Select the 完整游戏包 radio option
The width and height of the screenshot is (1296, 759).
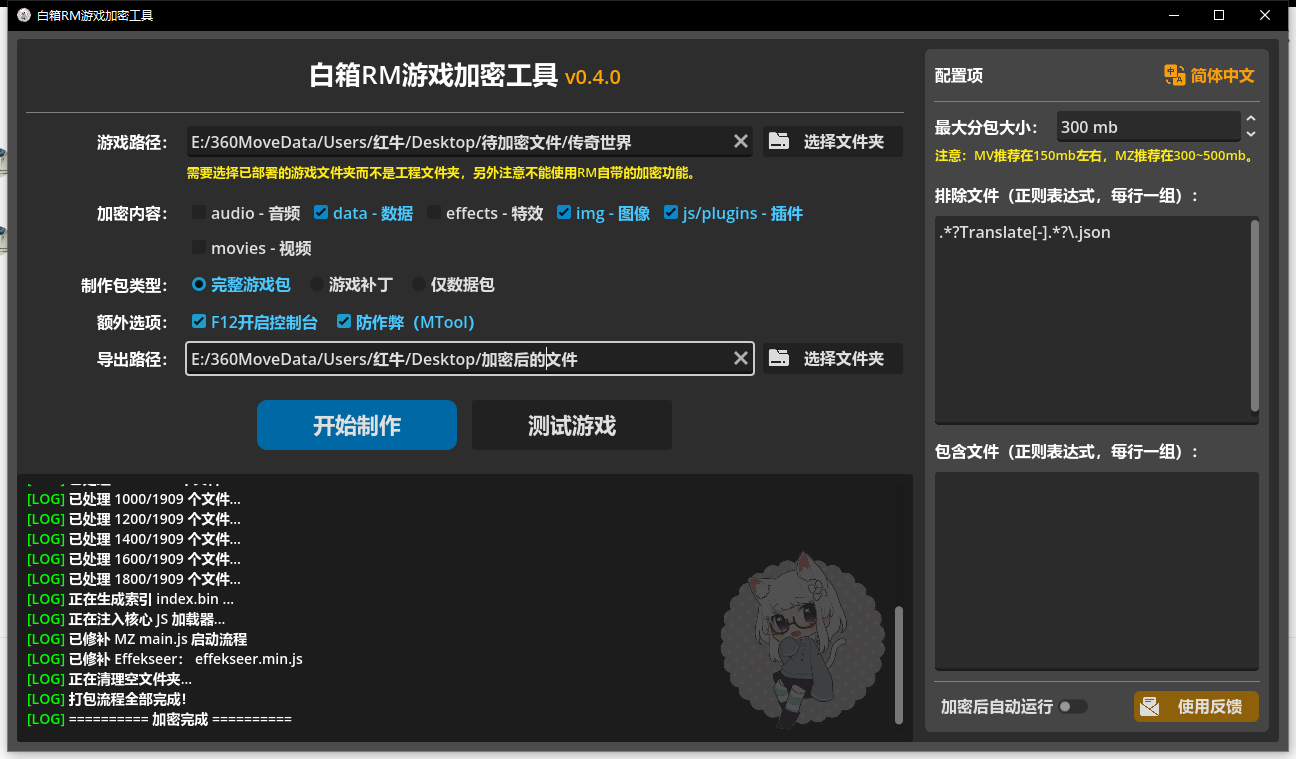coord(199,284)
